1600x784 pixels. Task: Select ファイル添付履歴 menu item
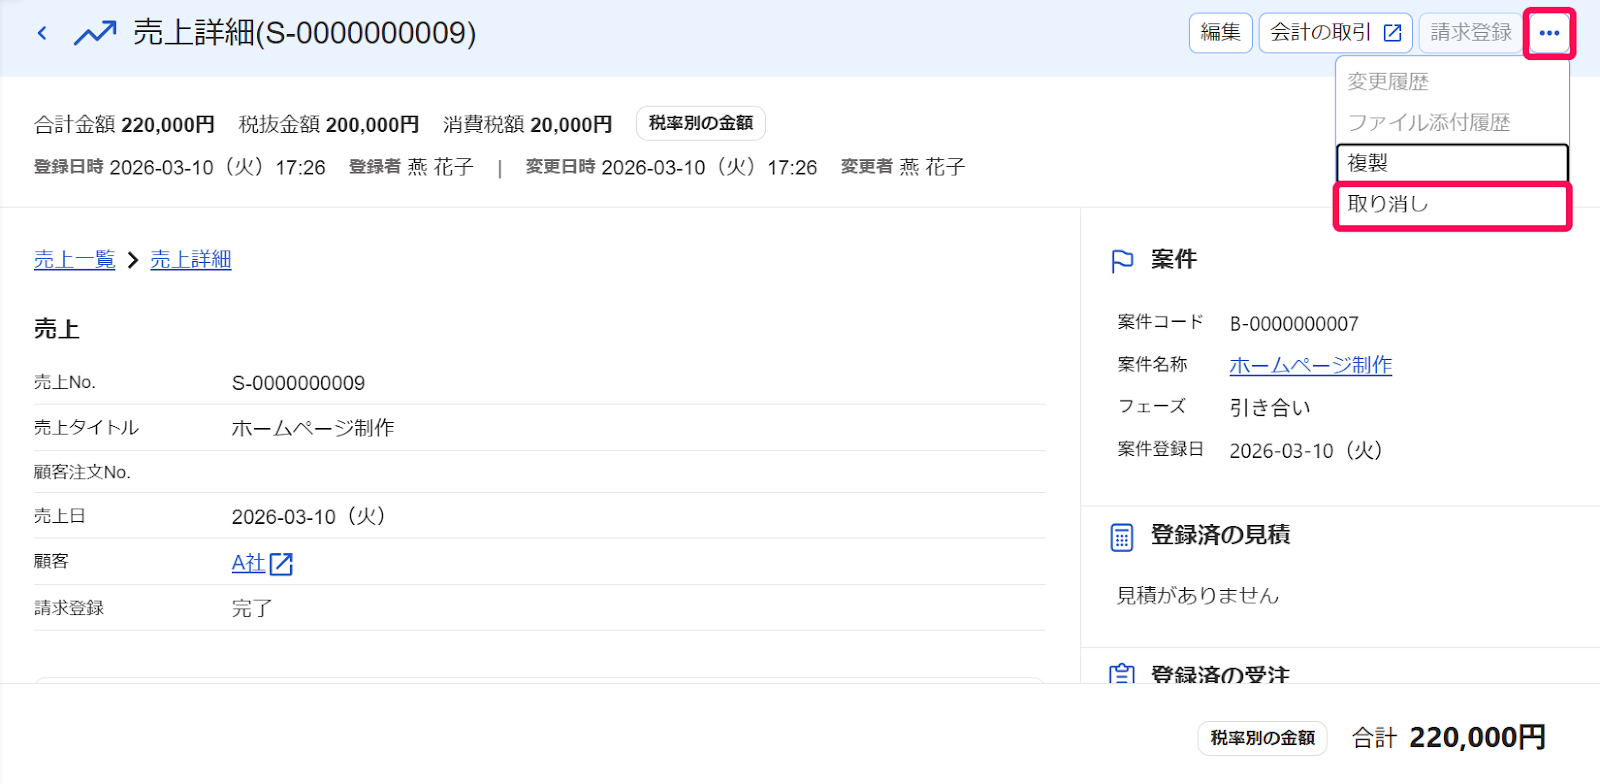(1452, 123)
